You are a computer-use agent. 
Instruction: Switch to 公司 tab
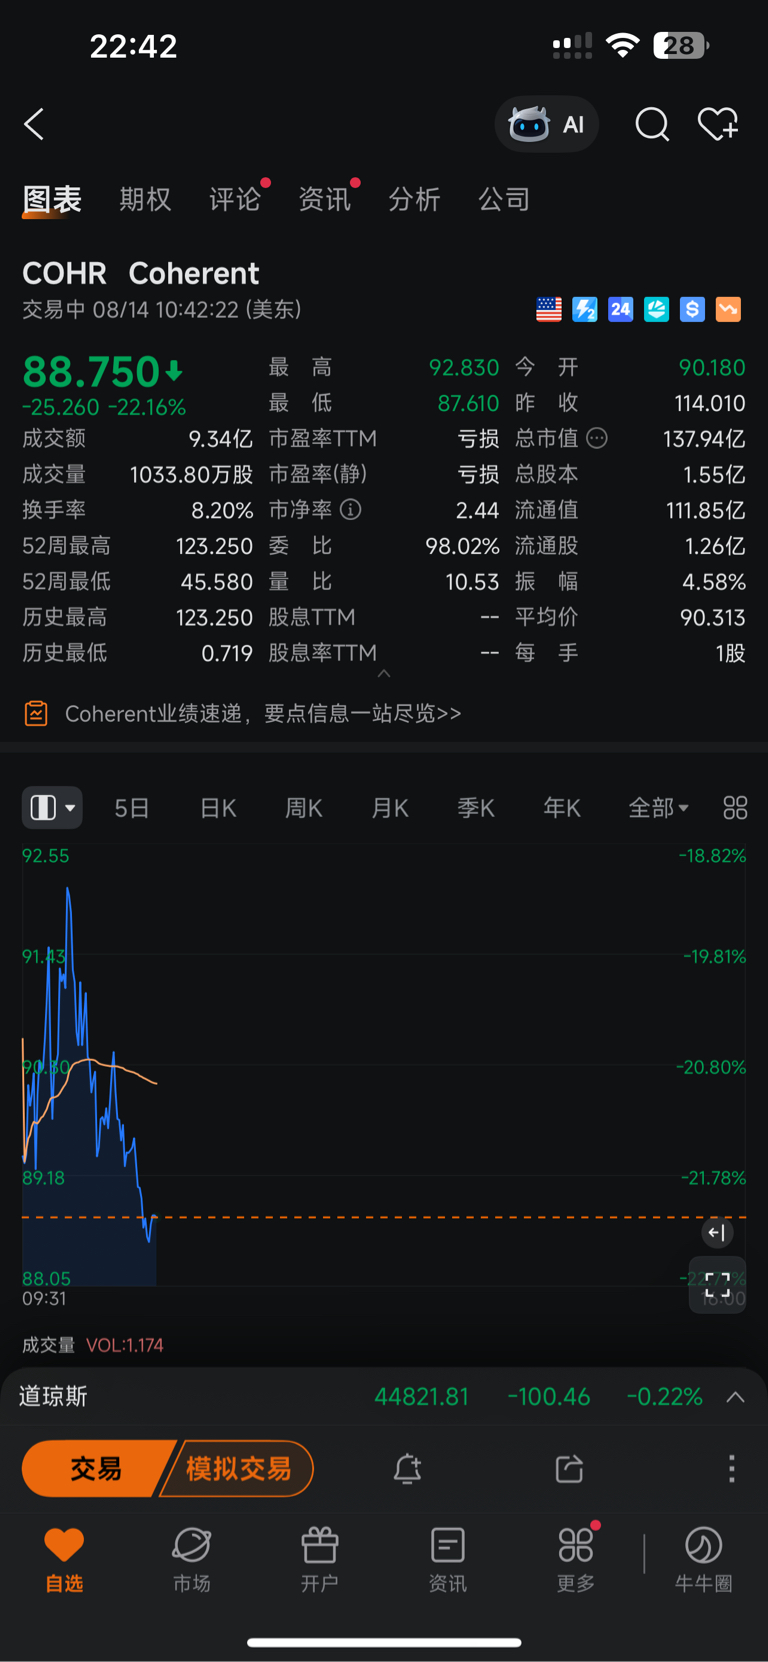(504, 200)
